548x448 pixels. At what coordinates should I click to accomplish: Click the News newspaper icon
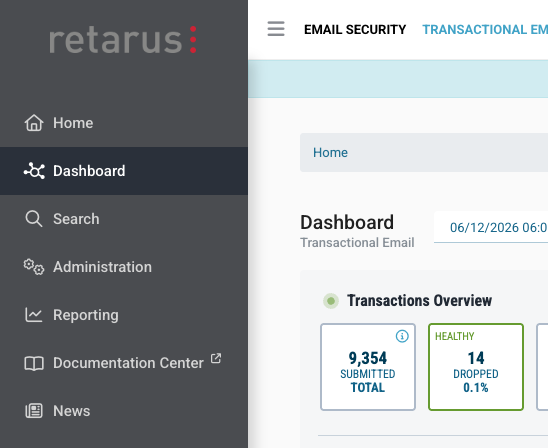click(x=34, y=411)
